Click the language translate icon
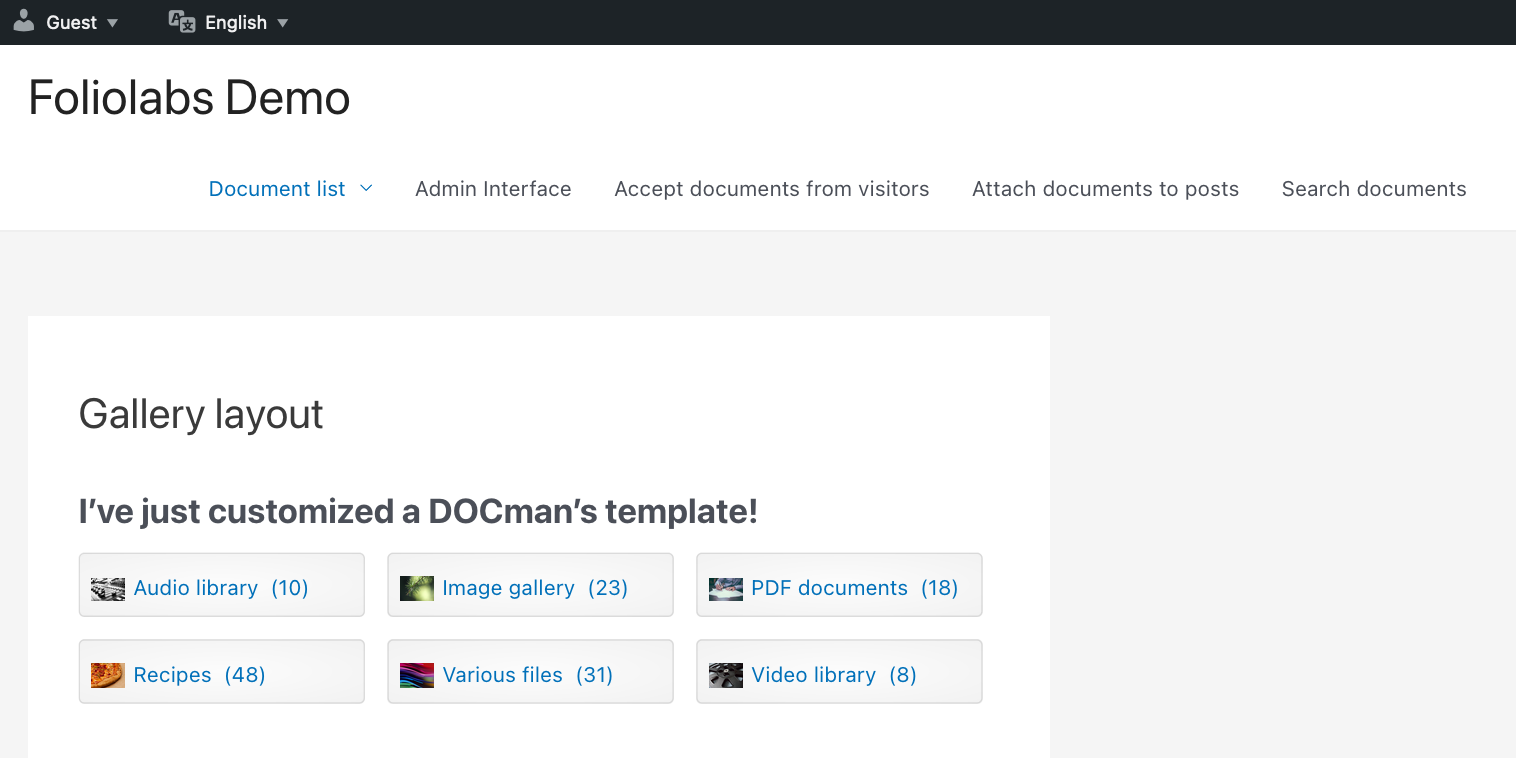Viewport: 1516px width, 758px height. pyautogui.click(x=182, y=22)
